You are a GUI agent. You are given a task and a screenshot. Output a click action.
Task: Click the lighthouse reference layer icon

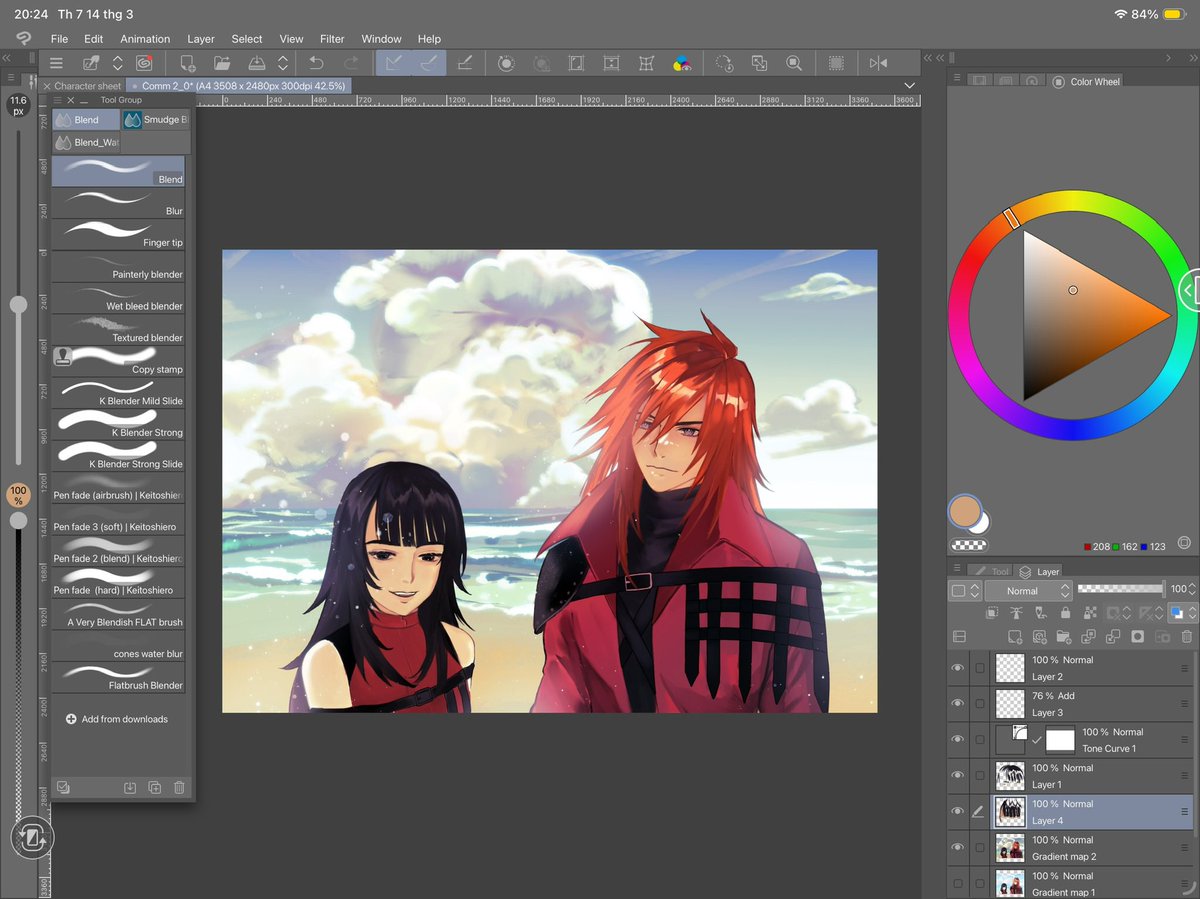tap(1017, 613)
